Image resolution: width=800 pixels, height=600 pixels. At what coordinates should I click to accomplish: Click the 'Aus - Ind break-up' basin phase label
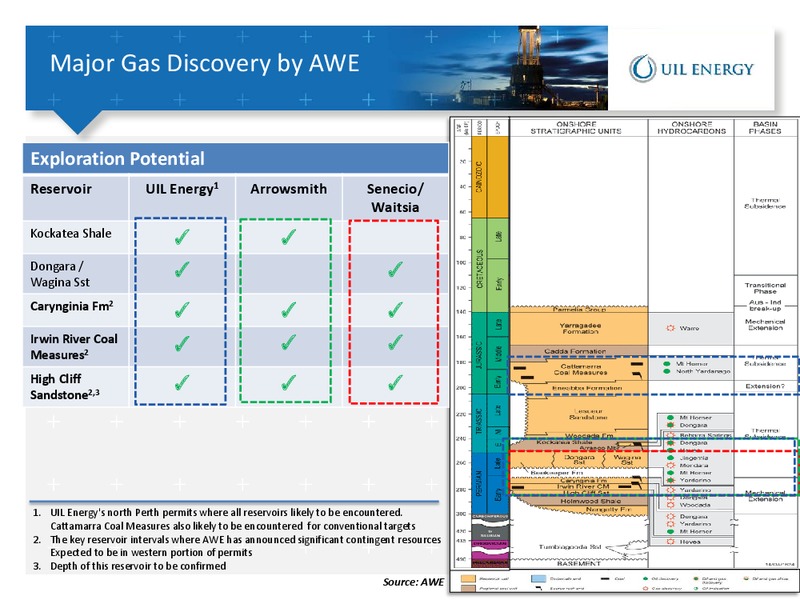pyautogui.click(x=765, y=305)
